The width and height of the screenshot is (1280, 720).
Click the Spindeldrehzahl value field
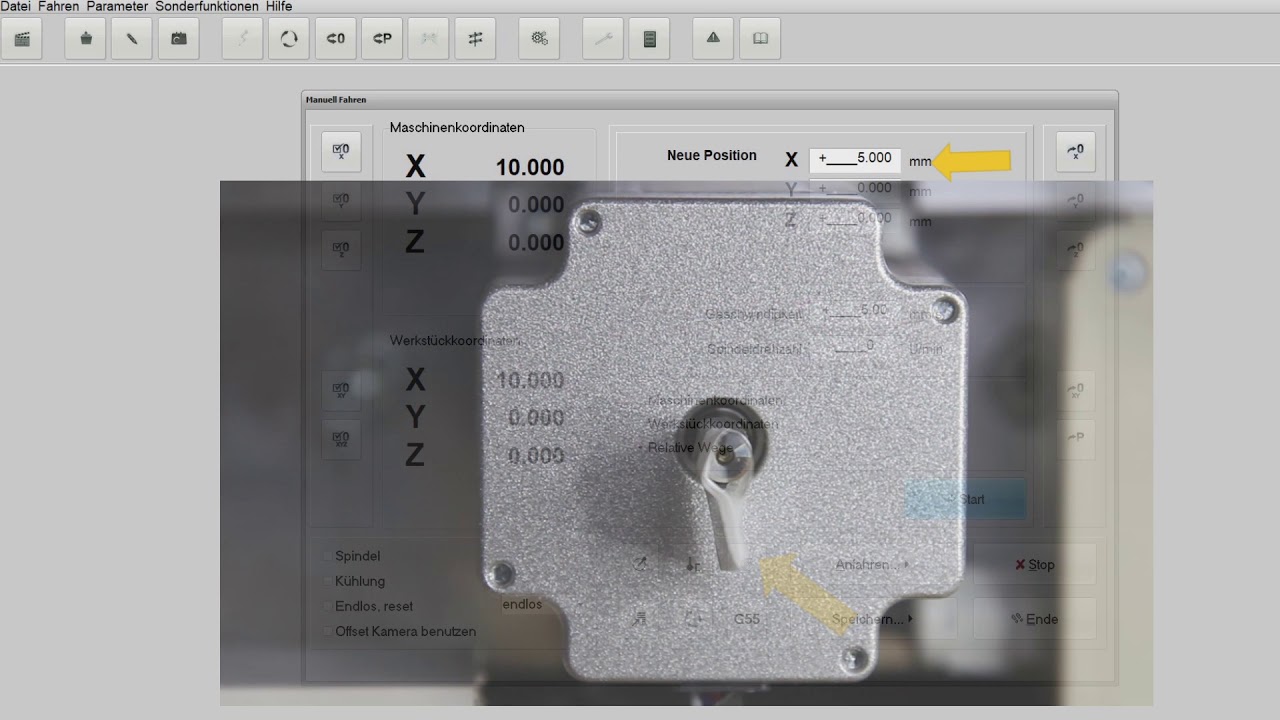click(855, 346)
